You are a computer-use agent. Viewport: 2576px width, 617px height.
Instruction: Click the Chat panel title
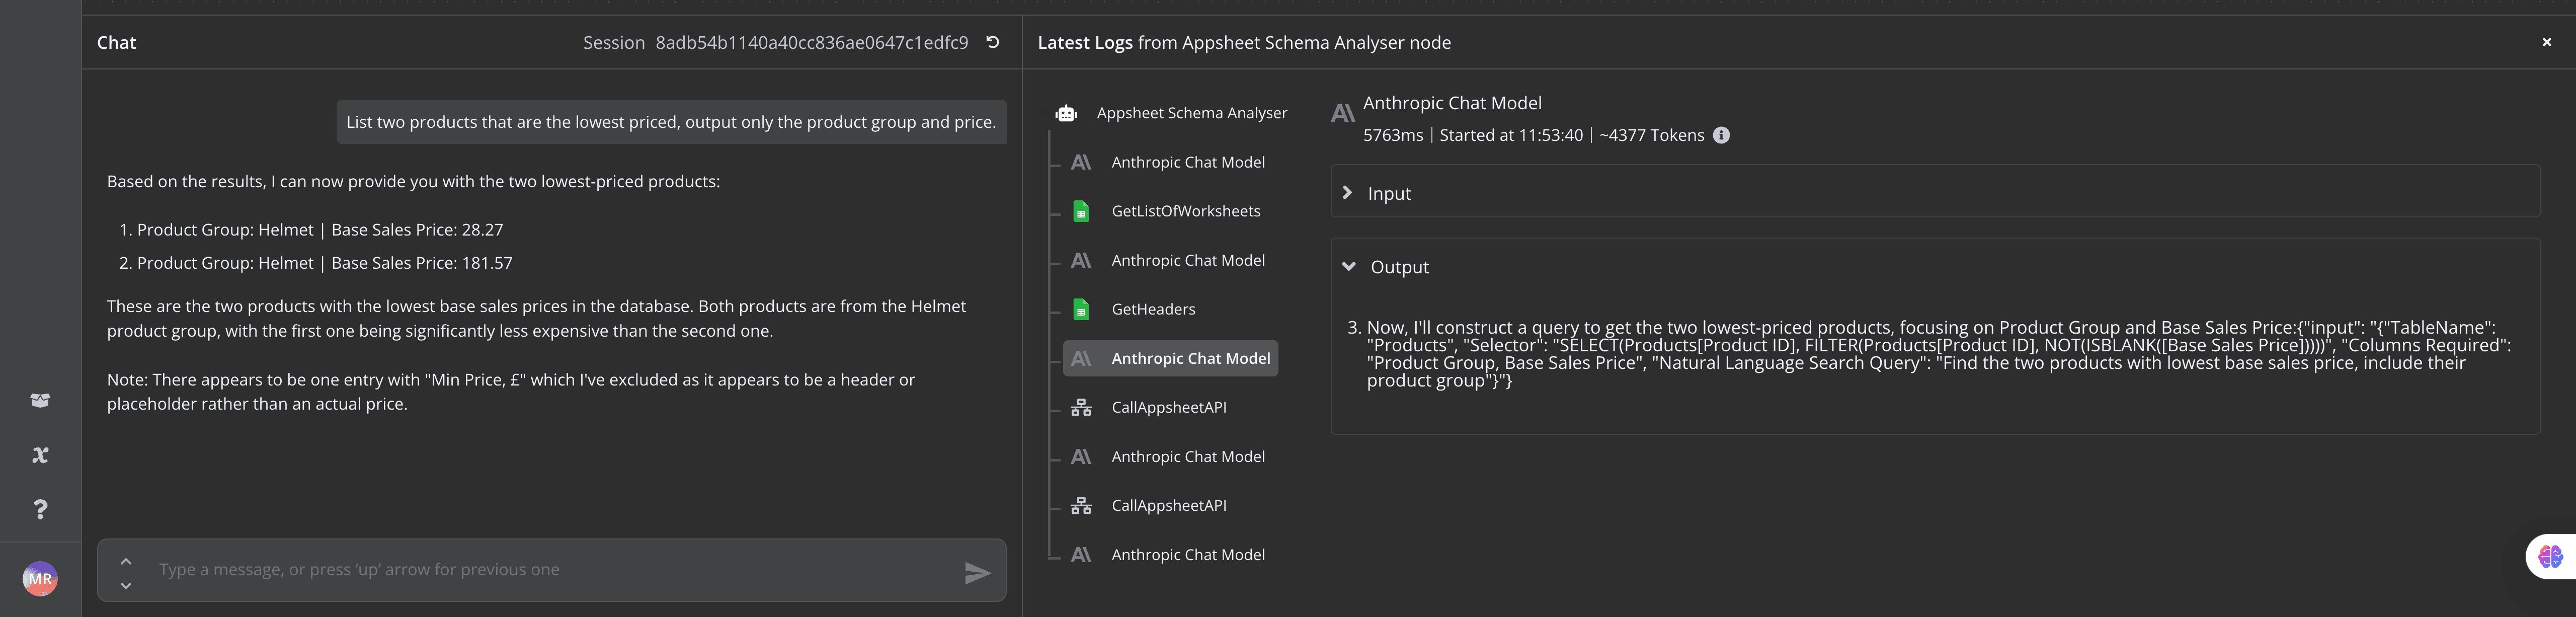(x=116, y=42)
